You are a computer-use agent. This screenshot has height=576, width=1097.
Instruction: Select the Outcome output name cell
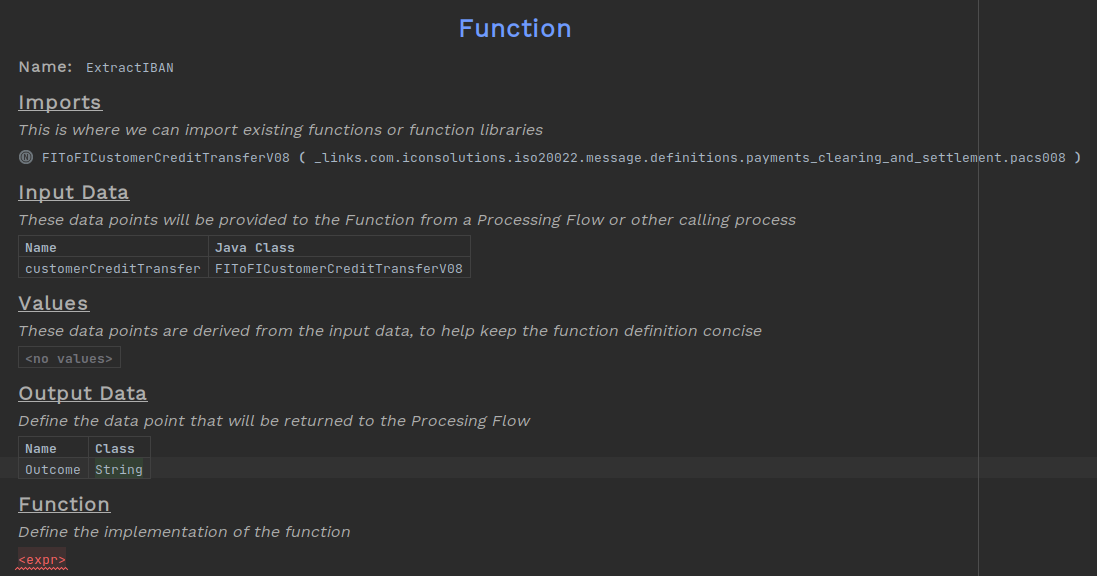pyautogui.click(x=52, y=469)
